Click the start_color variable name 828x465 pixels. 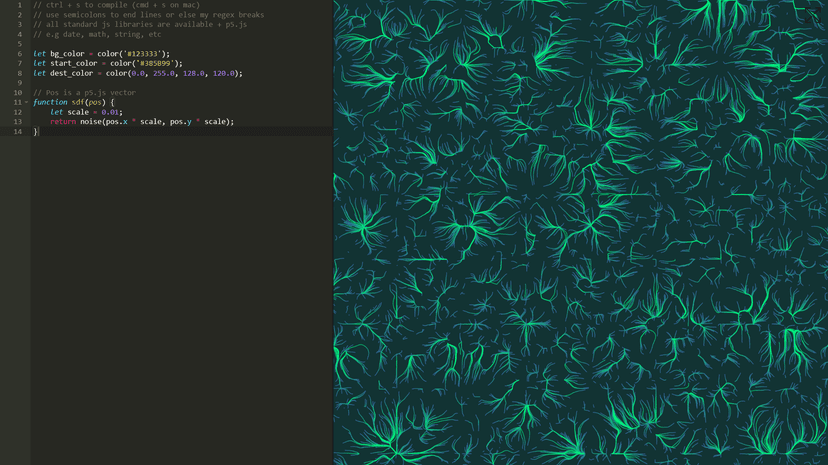click(x=73, y=64)
